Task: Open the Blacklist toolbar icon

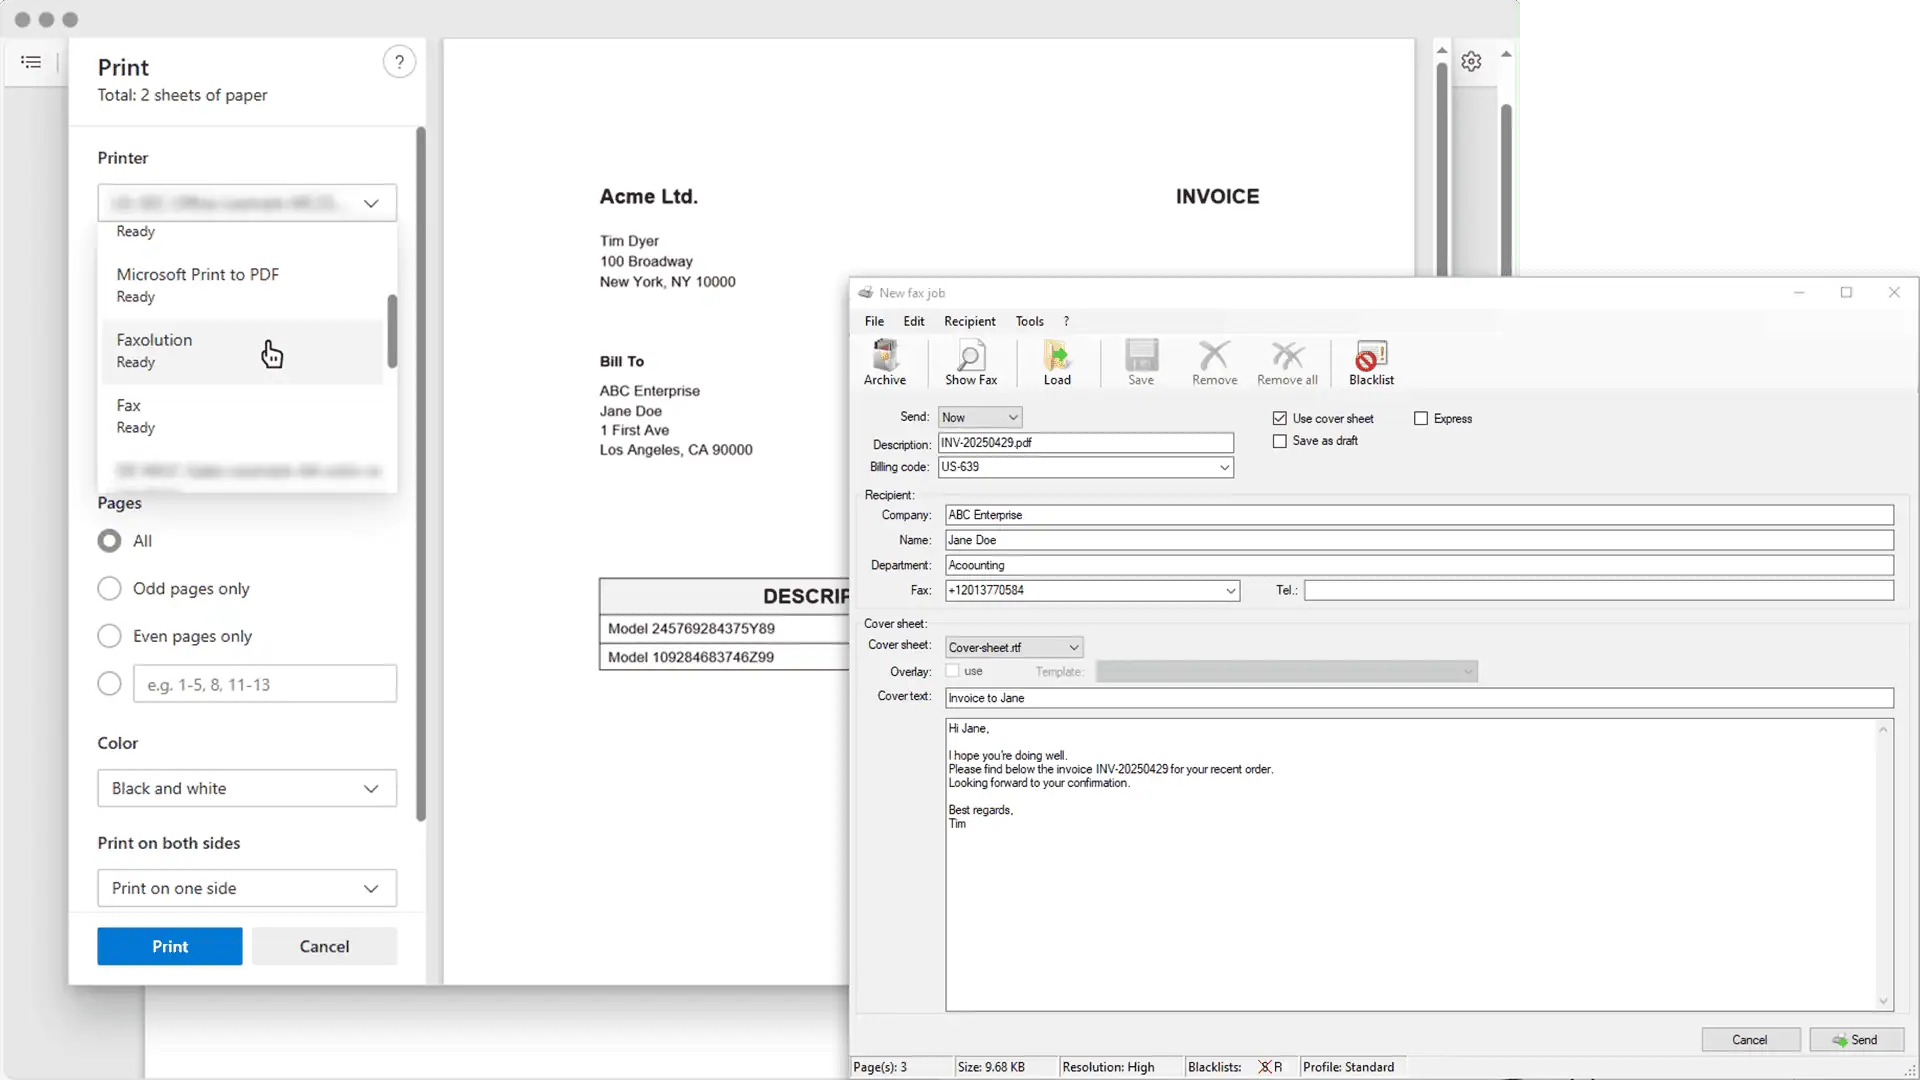Action: tap(1371, 362)
